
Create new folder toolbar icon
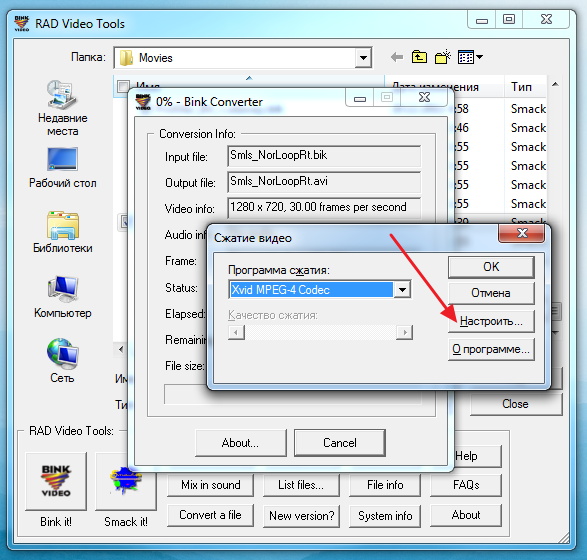point(442,57)
